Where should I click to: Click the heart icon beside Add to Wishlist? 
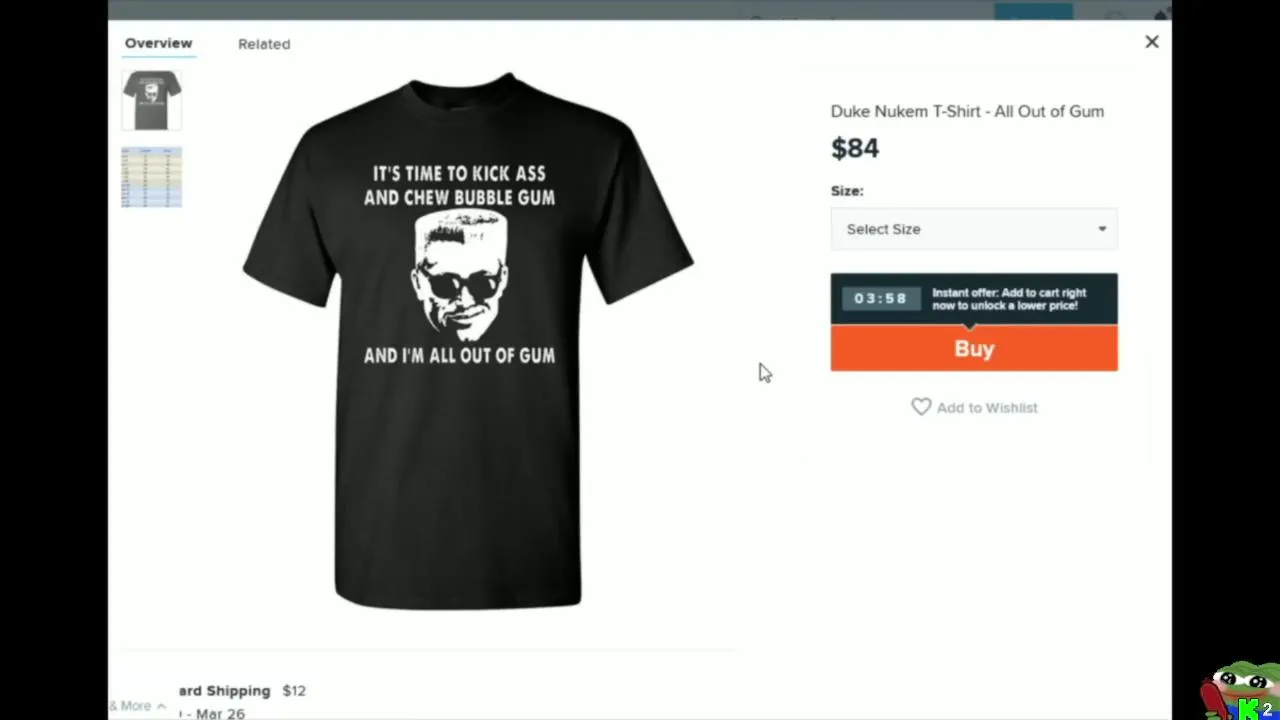pos(921,407)
